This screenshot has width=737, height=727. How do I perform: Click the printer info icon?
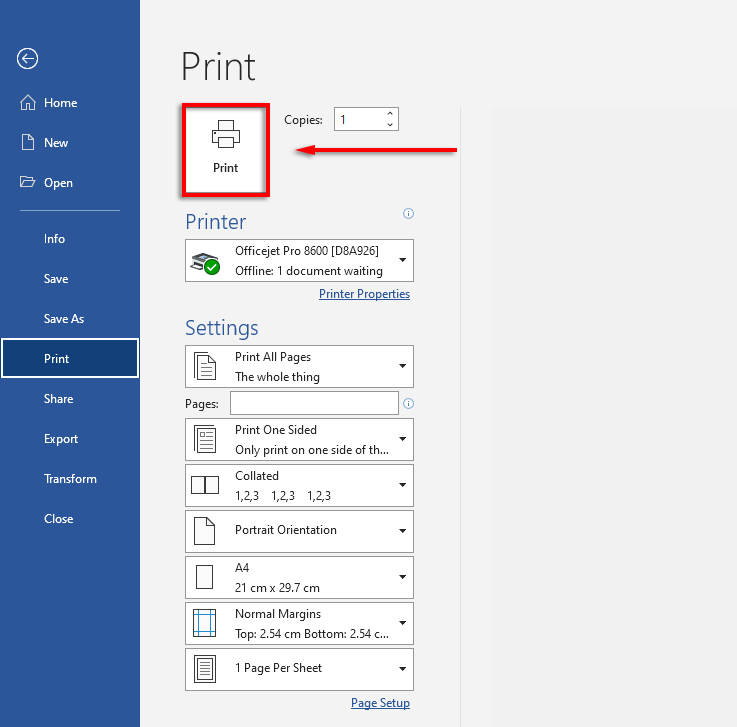click(x=408, y=213)
